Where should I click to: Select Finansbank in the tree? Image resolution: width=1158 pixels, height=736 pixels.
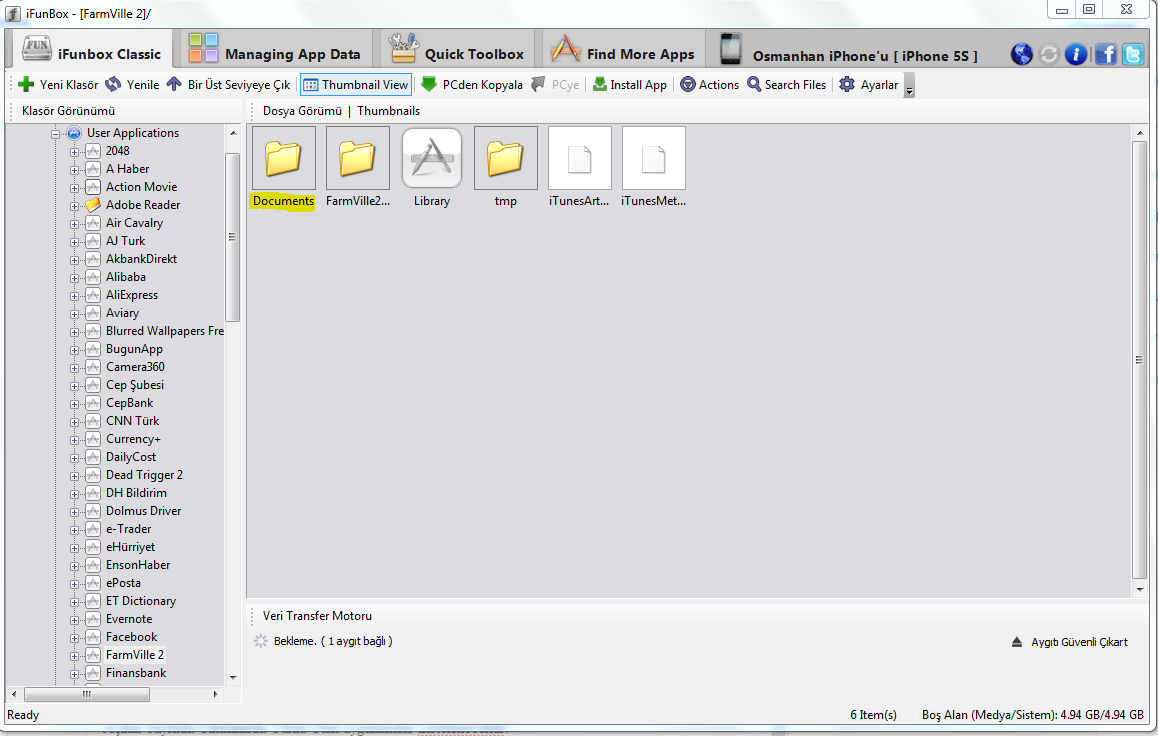pyautogui.click(x=136, y=673)
